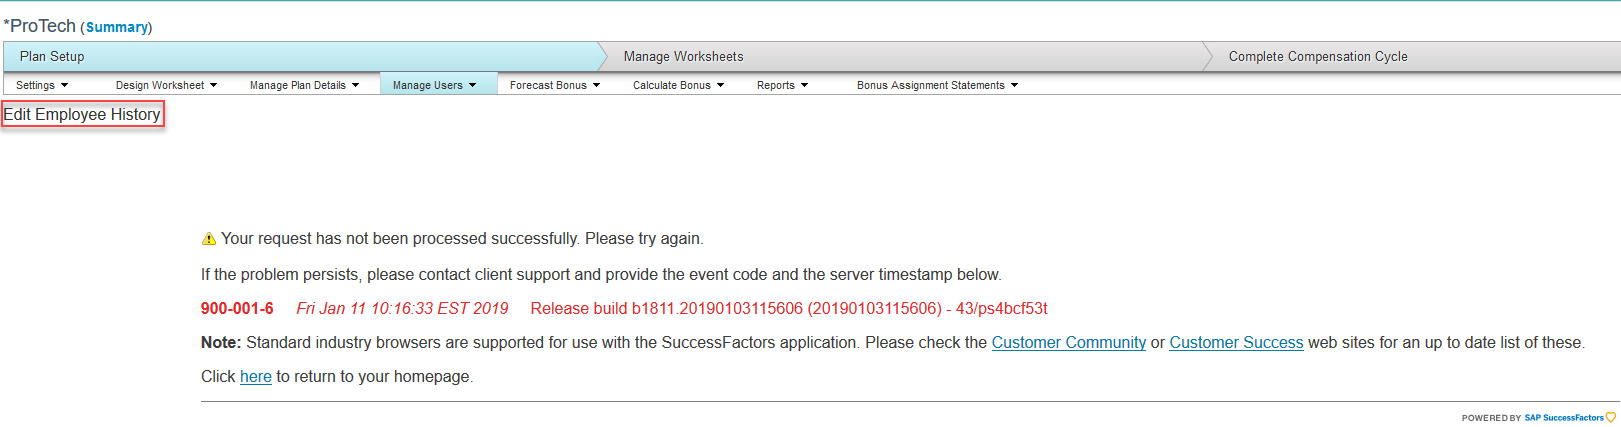Click the *ProTech plan title

[39, 26]
